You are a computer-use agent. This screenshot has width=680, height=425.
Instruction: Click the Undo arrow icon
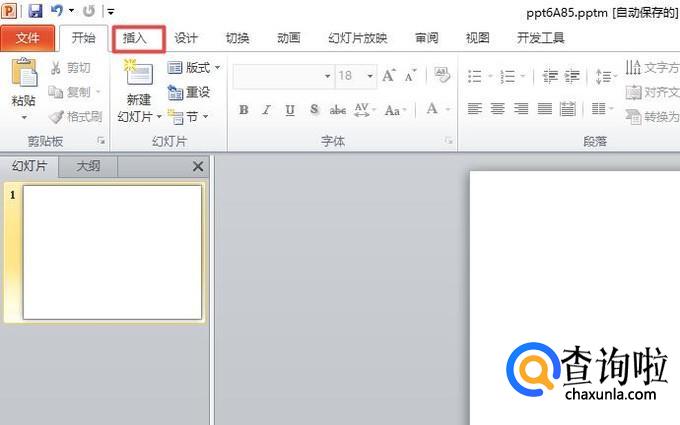tap(57, 10)
